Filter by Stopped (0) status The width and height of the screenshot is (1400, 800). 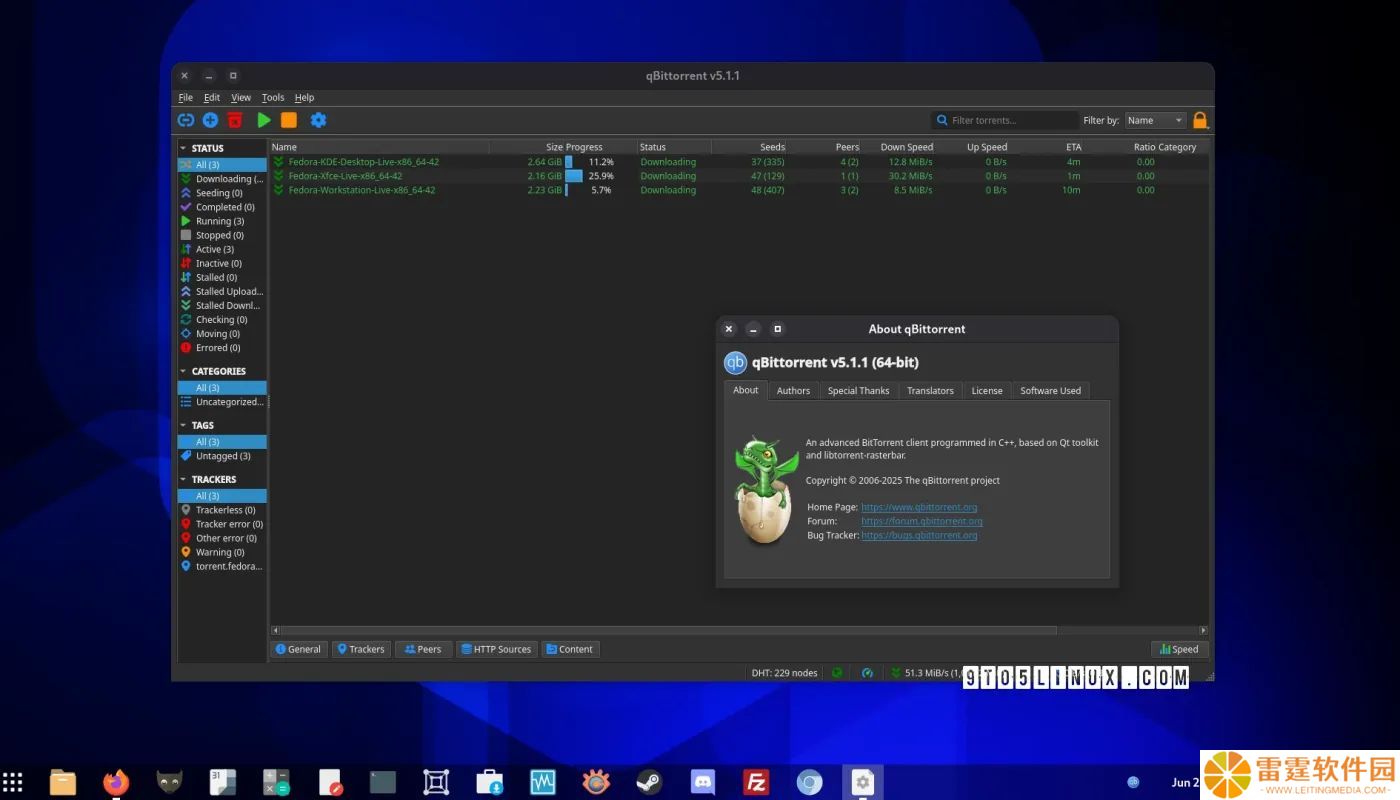click(222, 235)
